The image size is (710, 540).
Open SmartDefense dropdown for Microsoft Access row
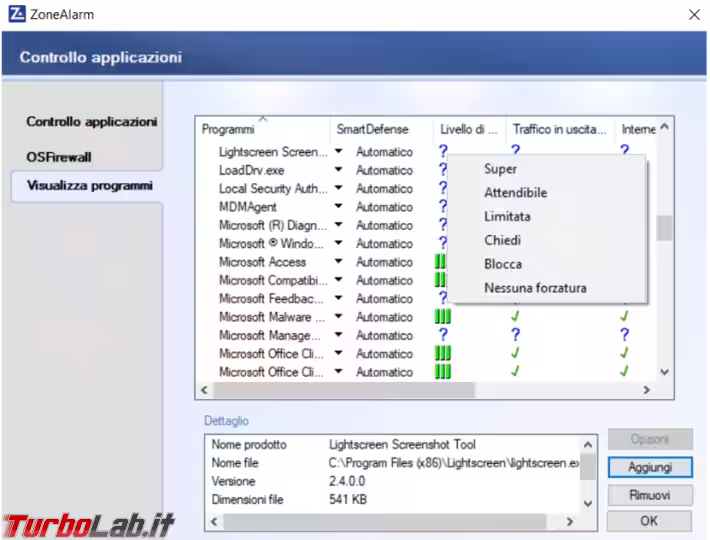[x=338, y=261]
